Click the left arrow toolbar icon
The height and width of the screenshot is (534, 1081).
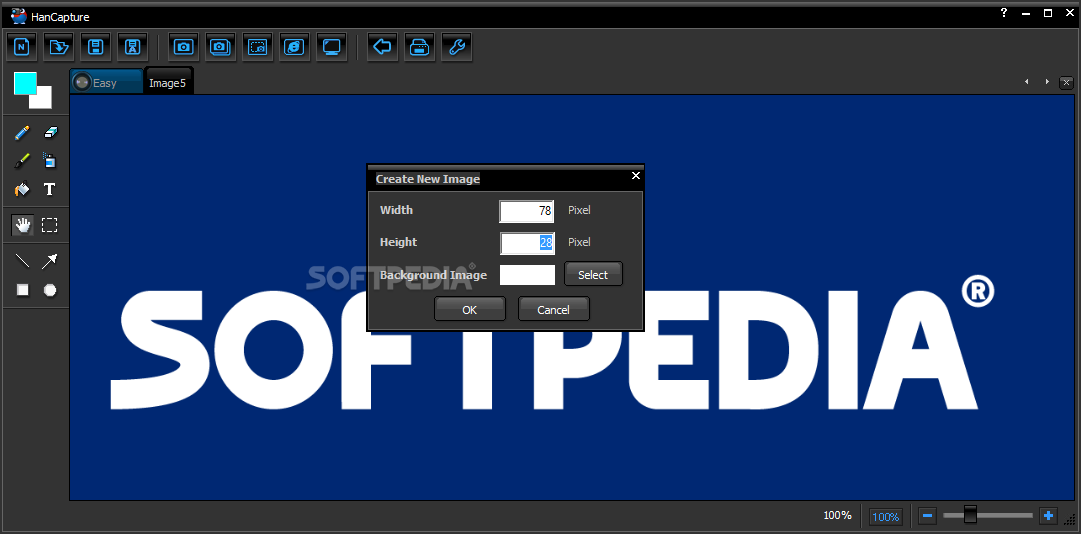(382, 47)
